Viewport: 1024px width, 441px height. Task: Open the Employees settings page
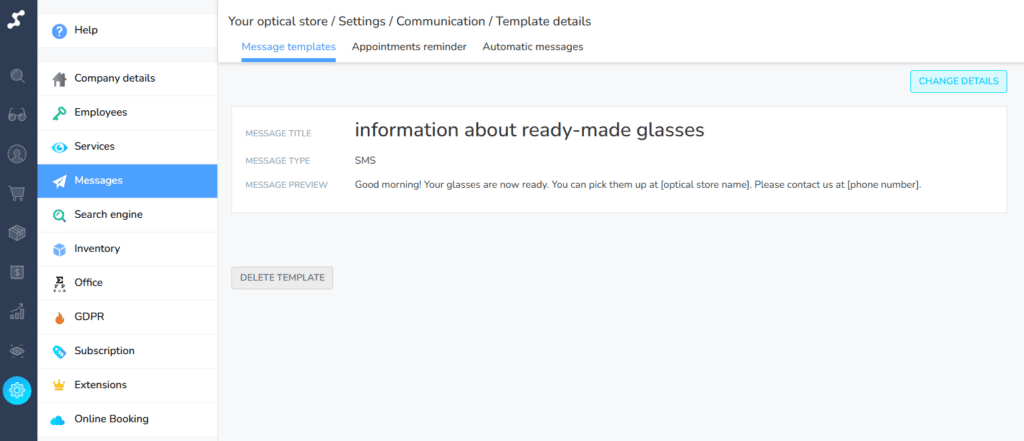click(x=100, y=113)
